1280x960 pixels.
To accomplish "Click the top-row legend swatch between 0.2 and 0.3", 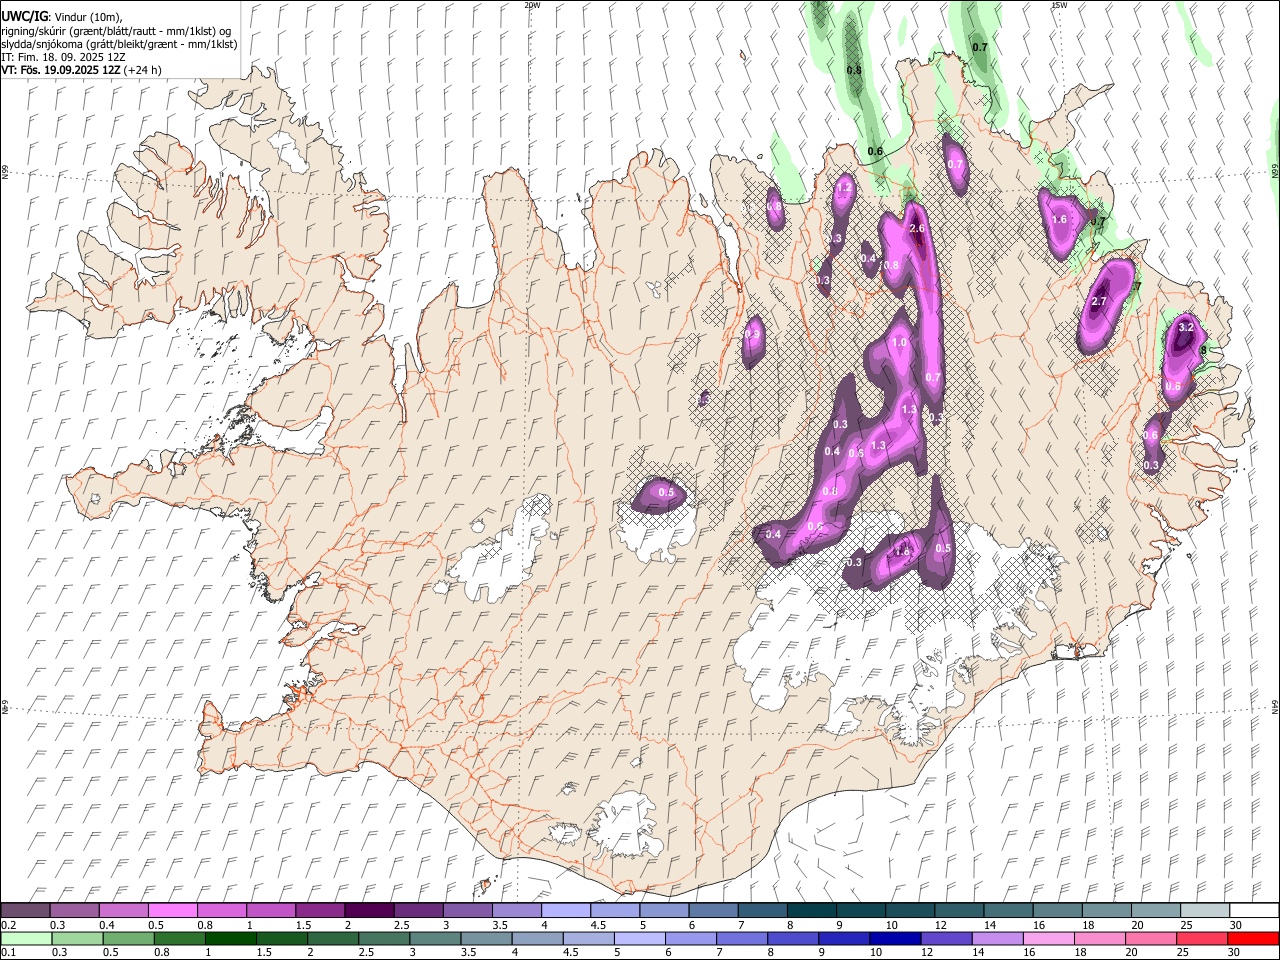I will point(25,910).
